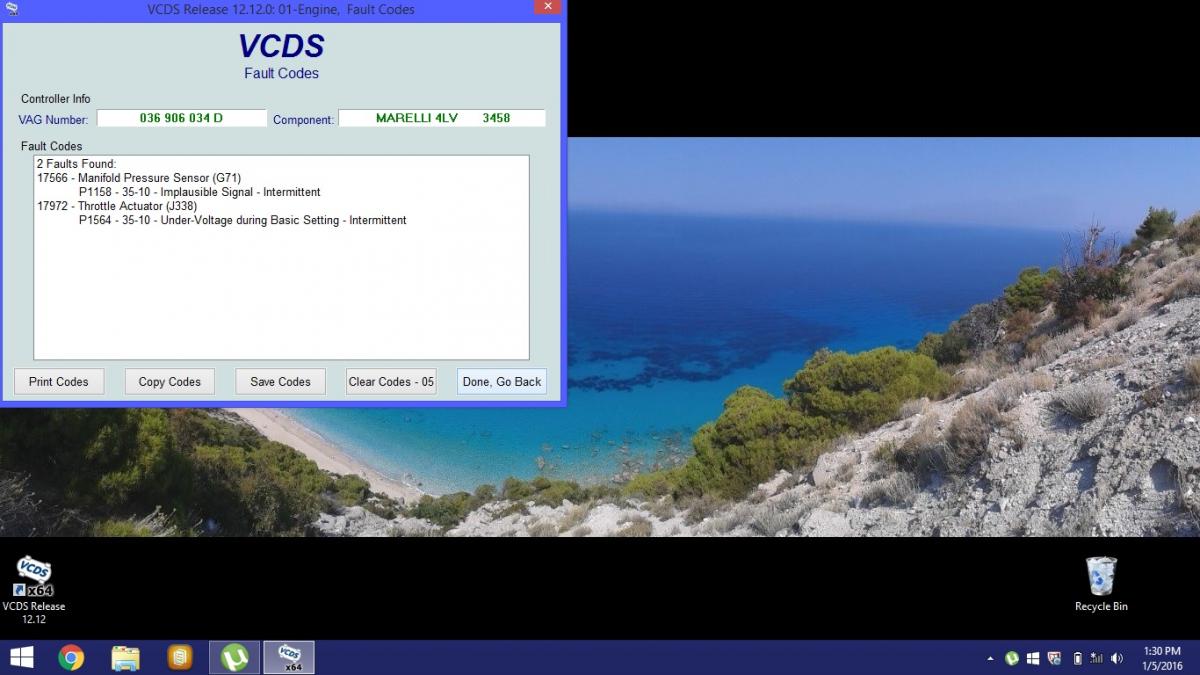Click Done, Go Back button
The width and height of the screenshot is (1200, 675).
[x=502, y=382]
